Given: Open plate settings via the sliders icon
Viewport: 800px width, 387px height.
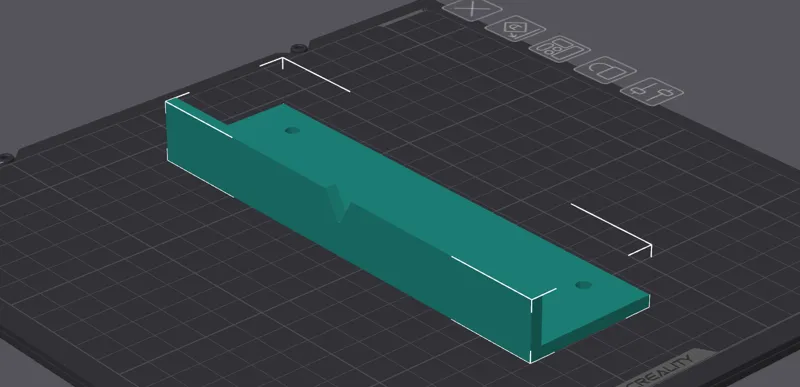Looking at the screenshot, I should (x=652, y=92).
